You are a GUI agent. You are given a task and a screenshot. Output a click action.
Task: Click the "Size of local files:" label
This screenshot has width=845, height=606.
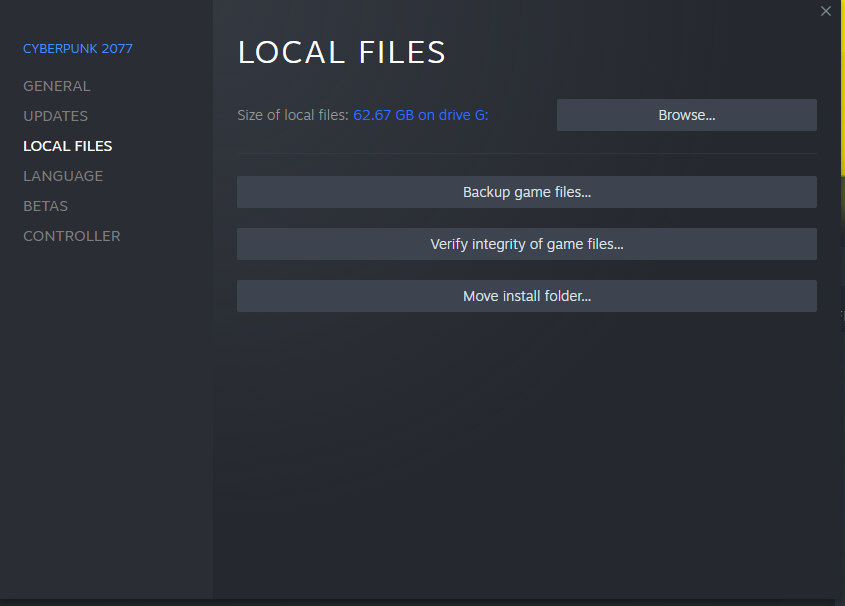pos(293,115)
